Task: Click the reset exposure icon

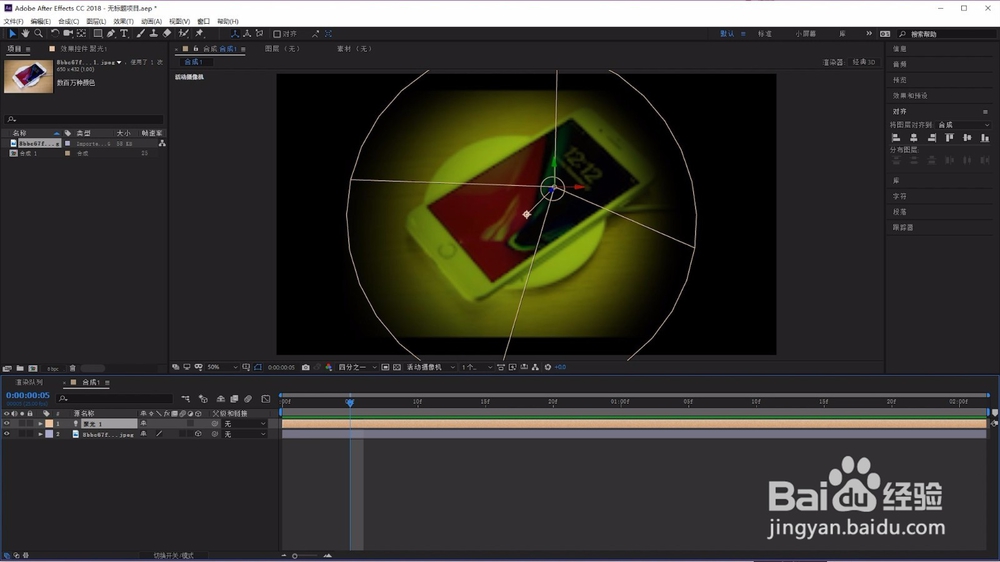Action: coord(548,367)
